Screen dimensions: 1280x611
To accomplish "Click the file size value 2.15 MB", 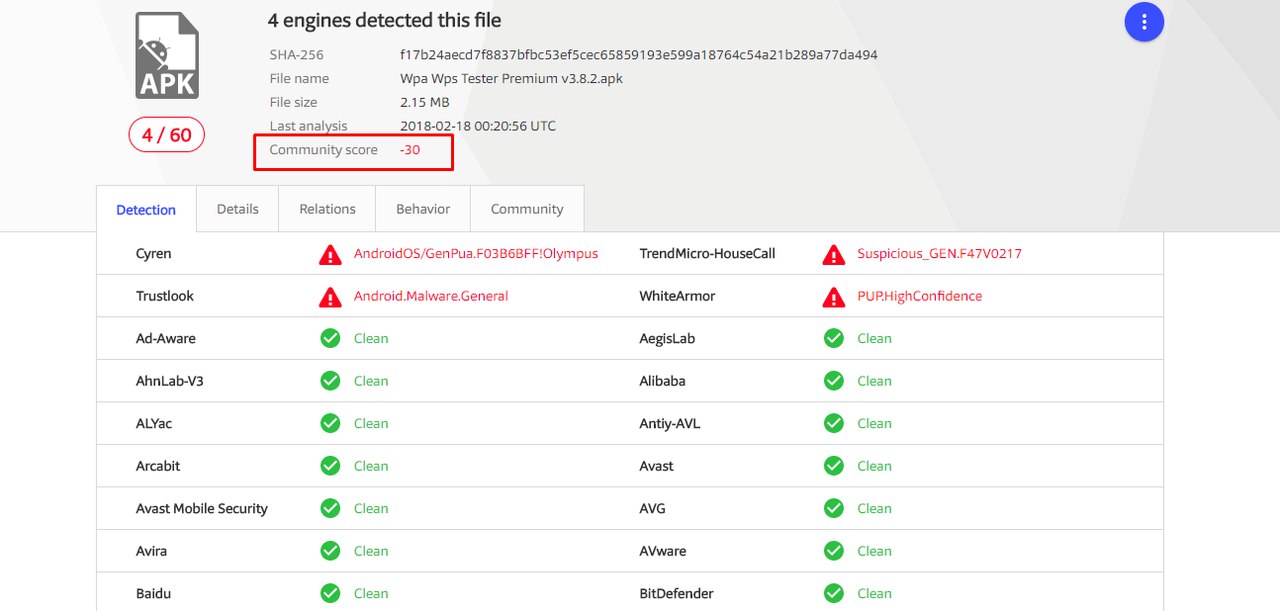I will pyautogui.click(x=425, y=102).
